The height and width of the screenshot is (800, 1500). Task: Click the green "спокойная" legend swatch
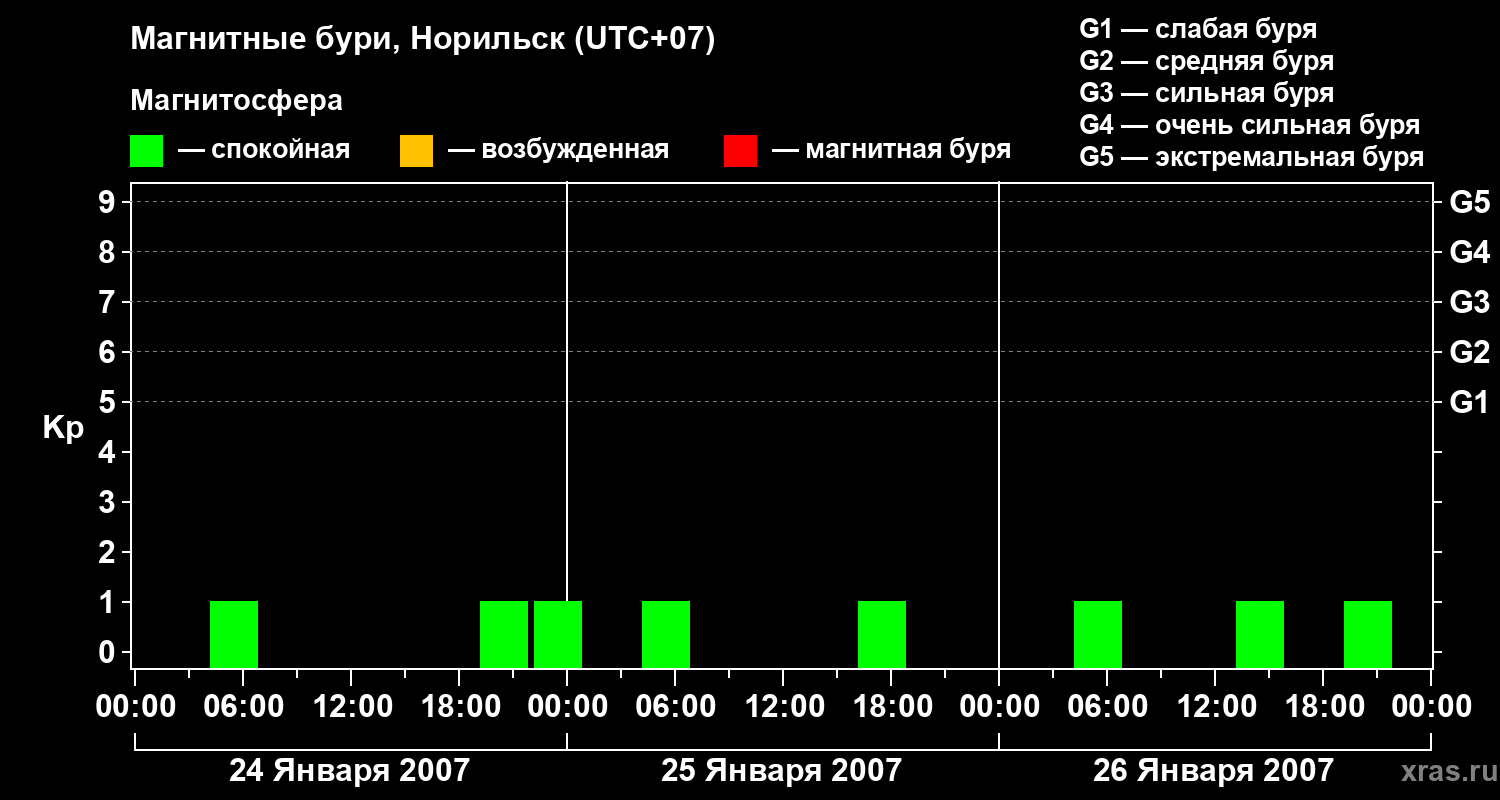[x=146, y=151]
